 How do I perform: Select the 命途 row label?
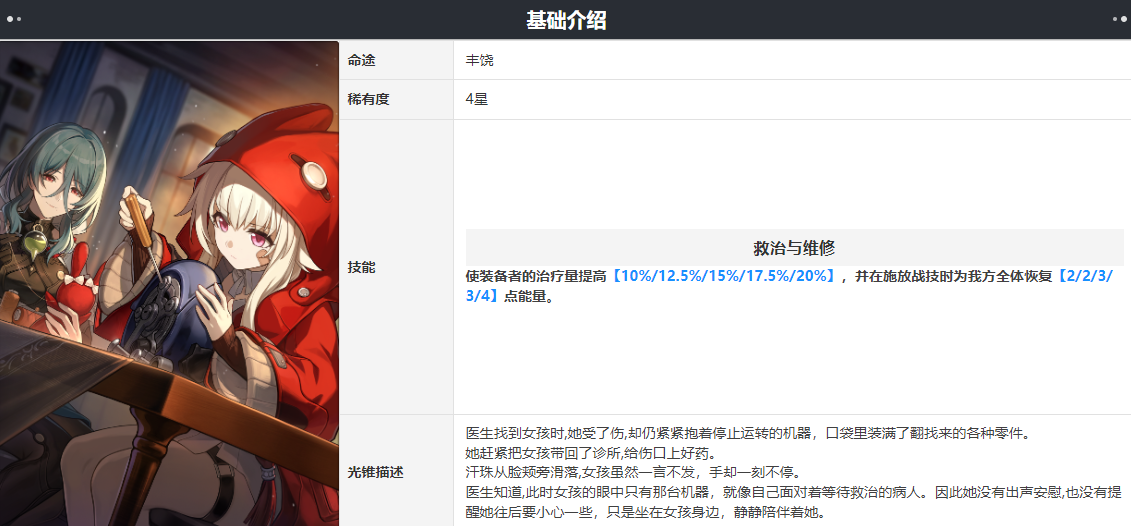361,61
